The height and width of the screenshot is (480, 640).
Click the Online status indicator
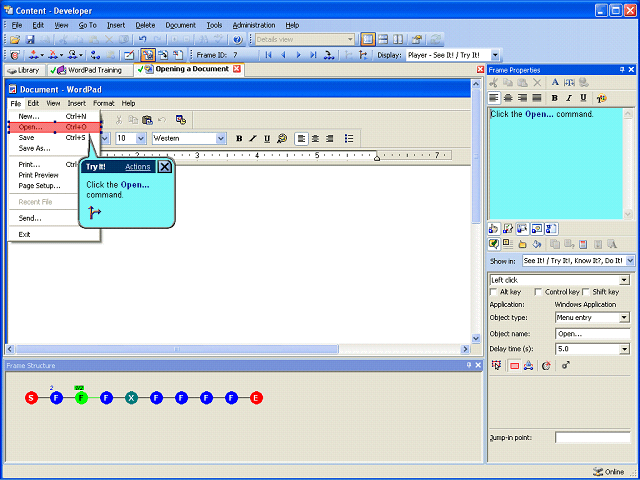(609, 472)
